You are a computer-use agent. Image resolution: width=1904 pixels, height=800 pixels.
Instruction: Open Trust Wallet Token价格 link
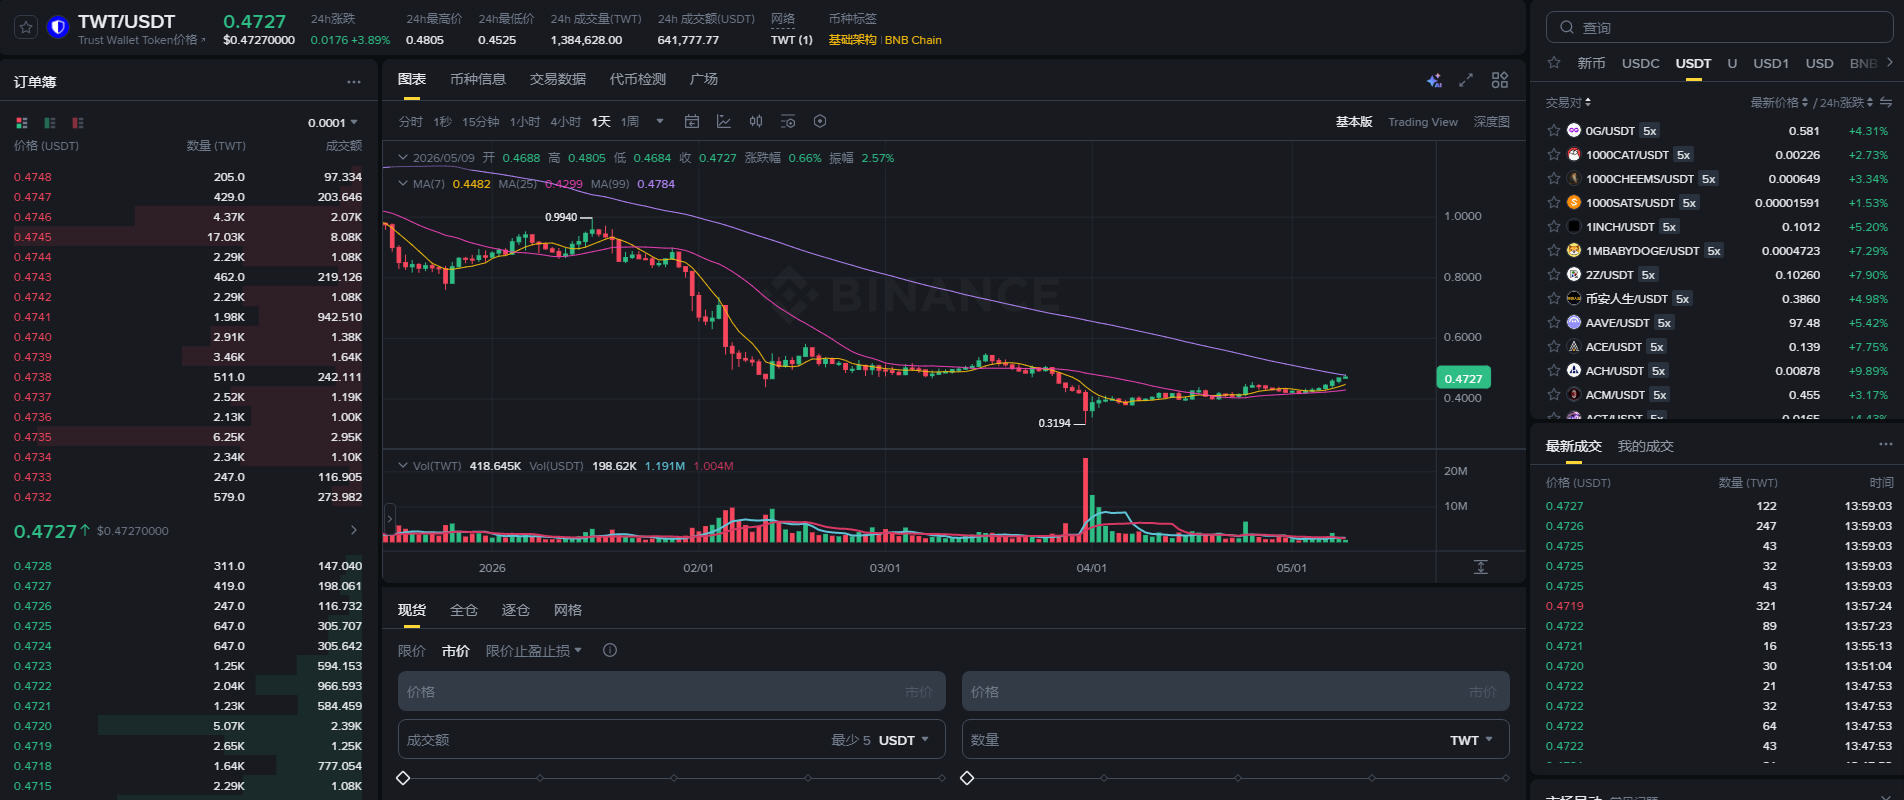click(142, 40)
